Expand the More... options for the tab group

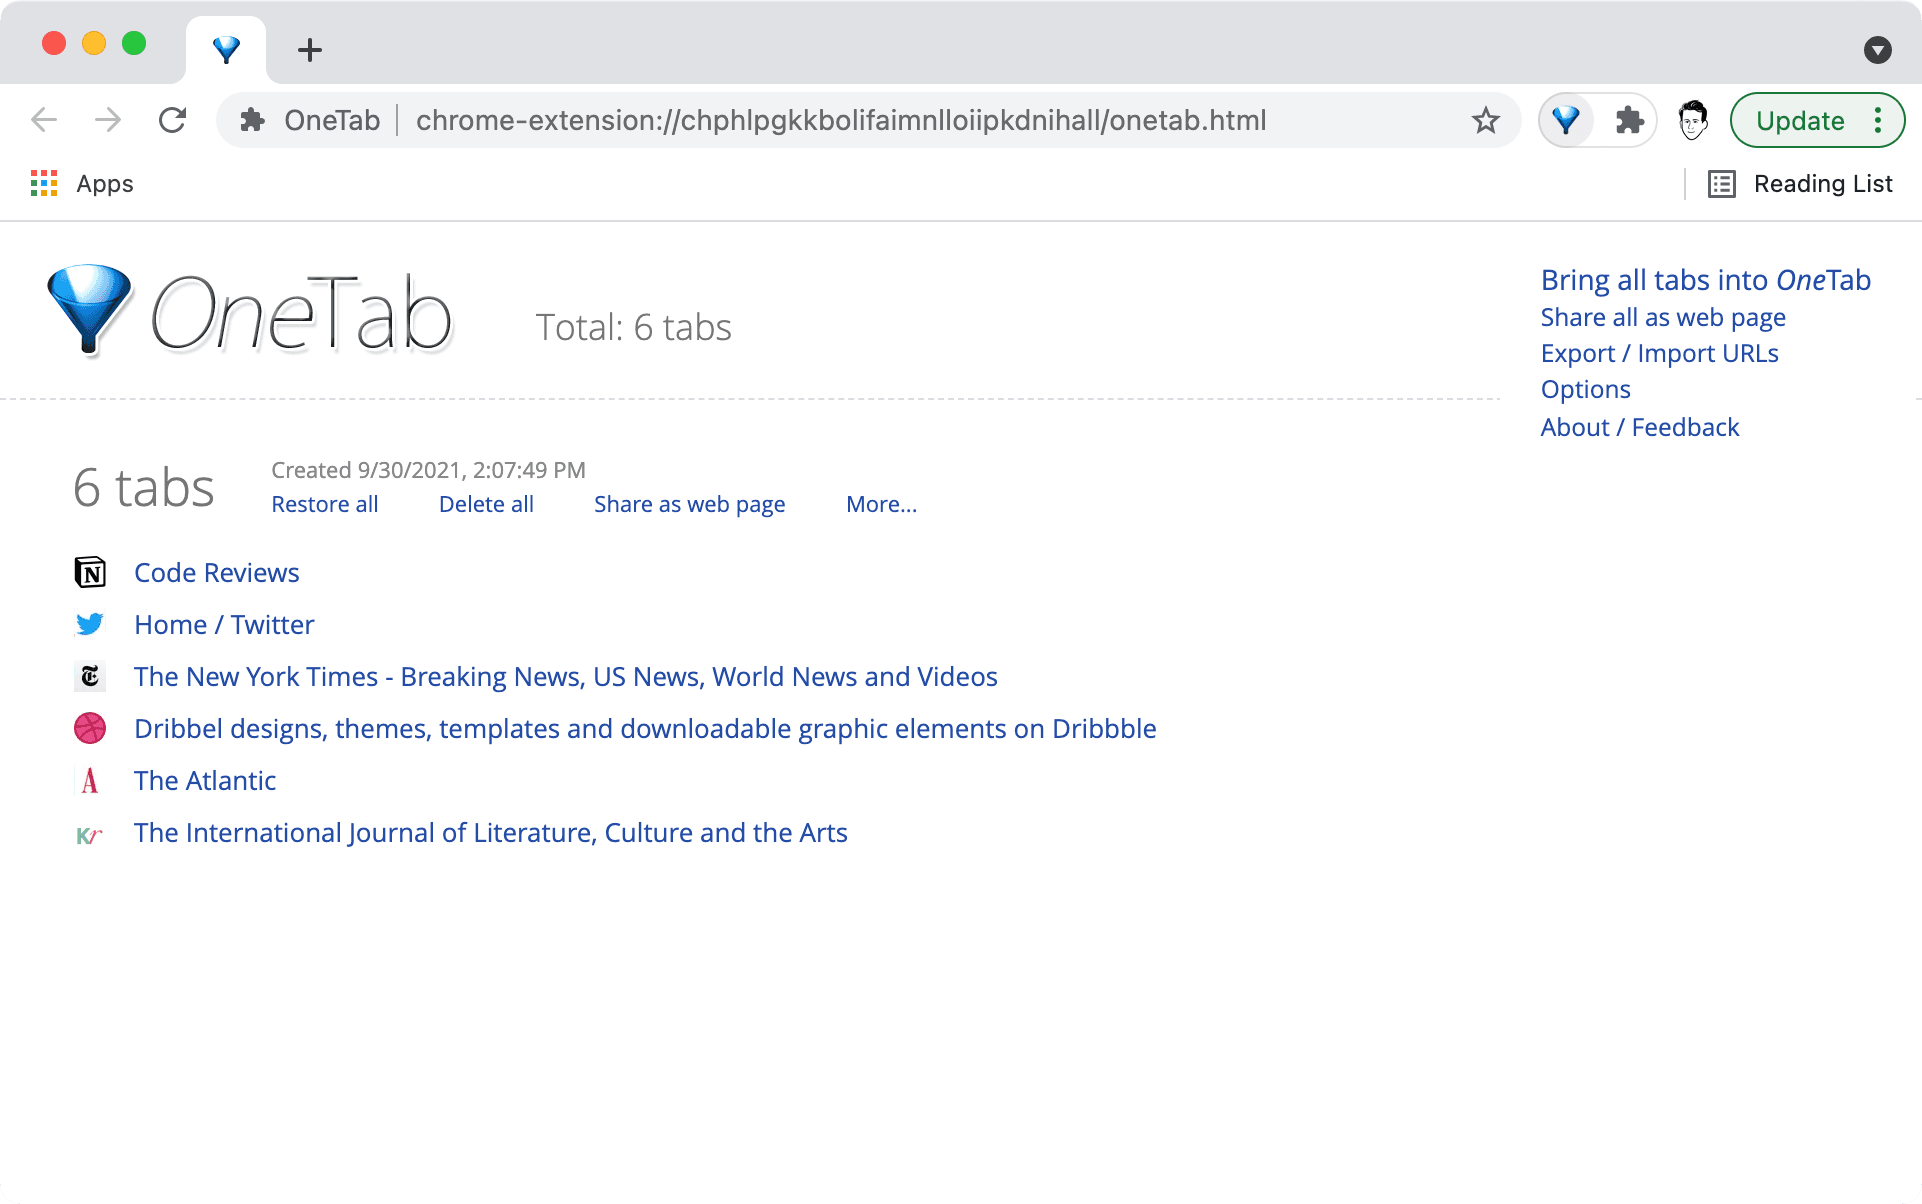click(881, 504)
